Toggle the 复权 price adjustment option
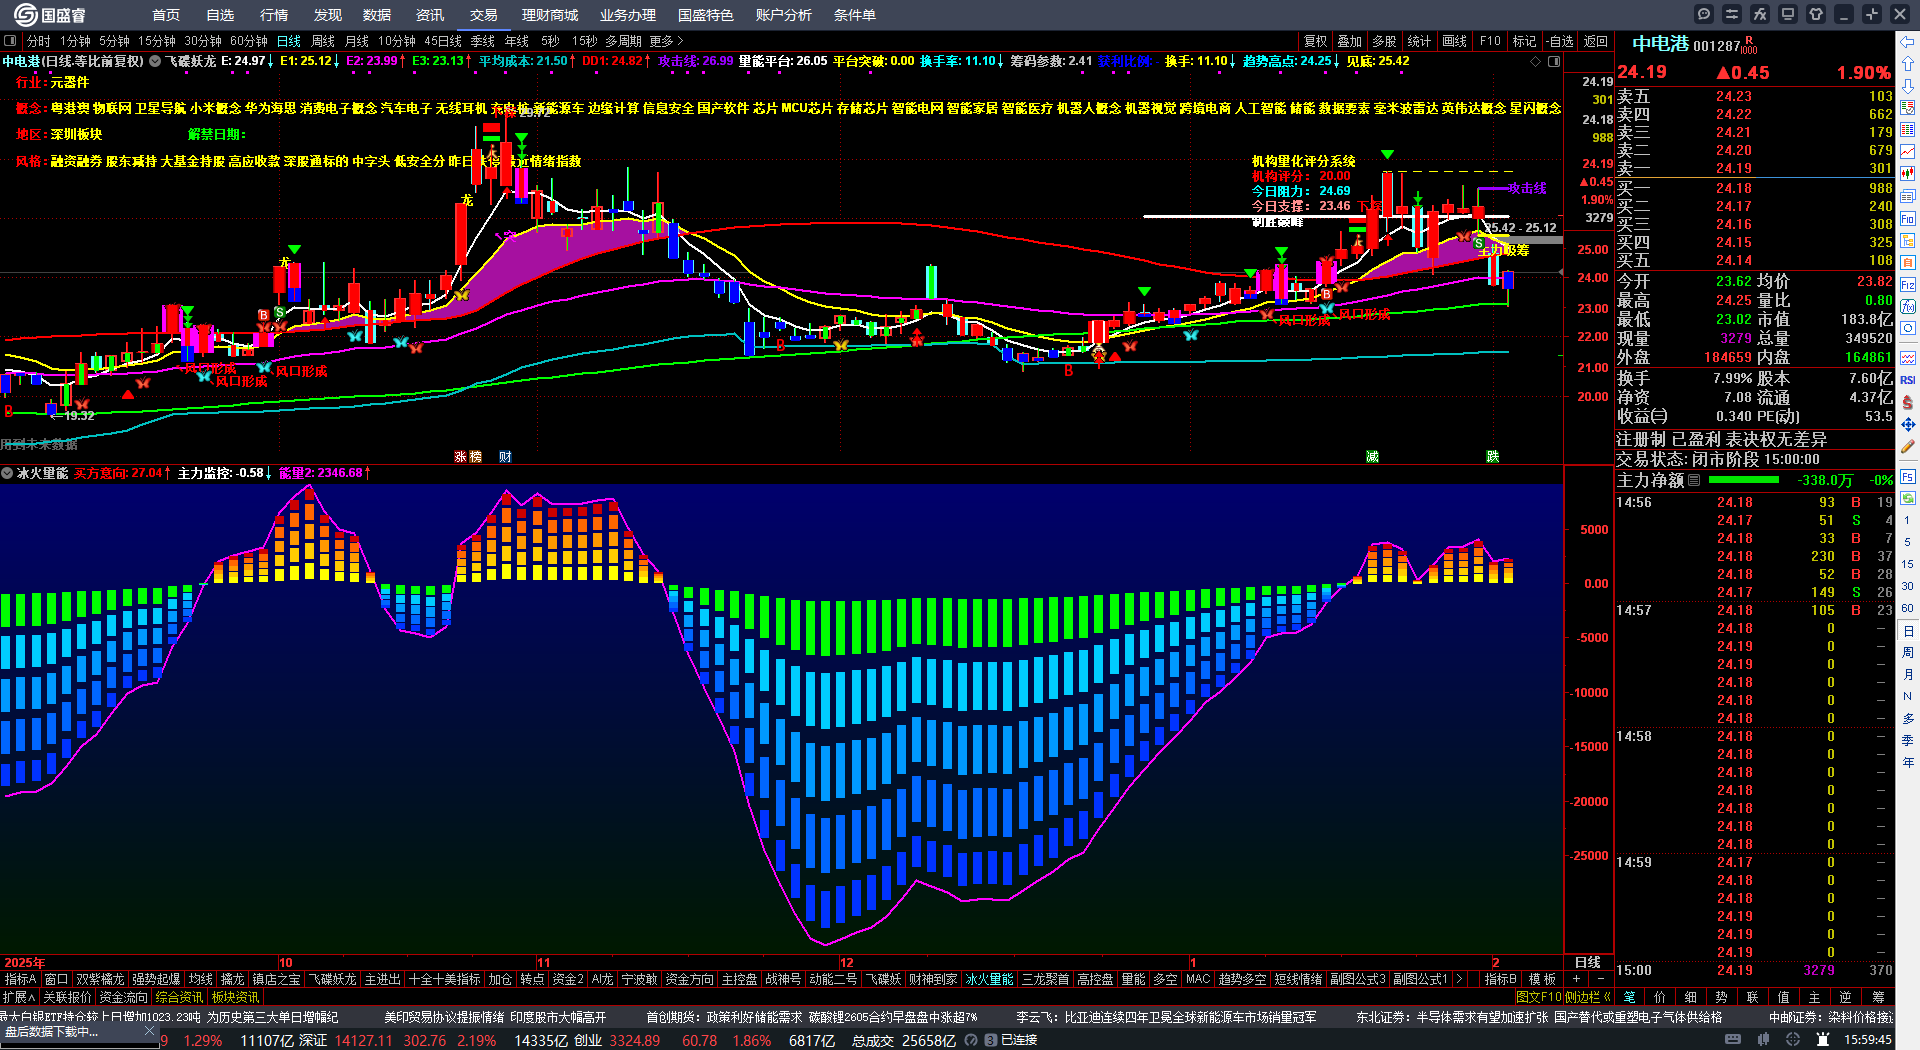The height and width of the screenshot is (1050, 1920). [1316, 41]
